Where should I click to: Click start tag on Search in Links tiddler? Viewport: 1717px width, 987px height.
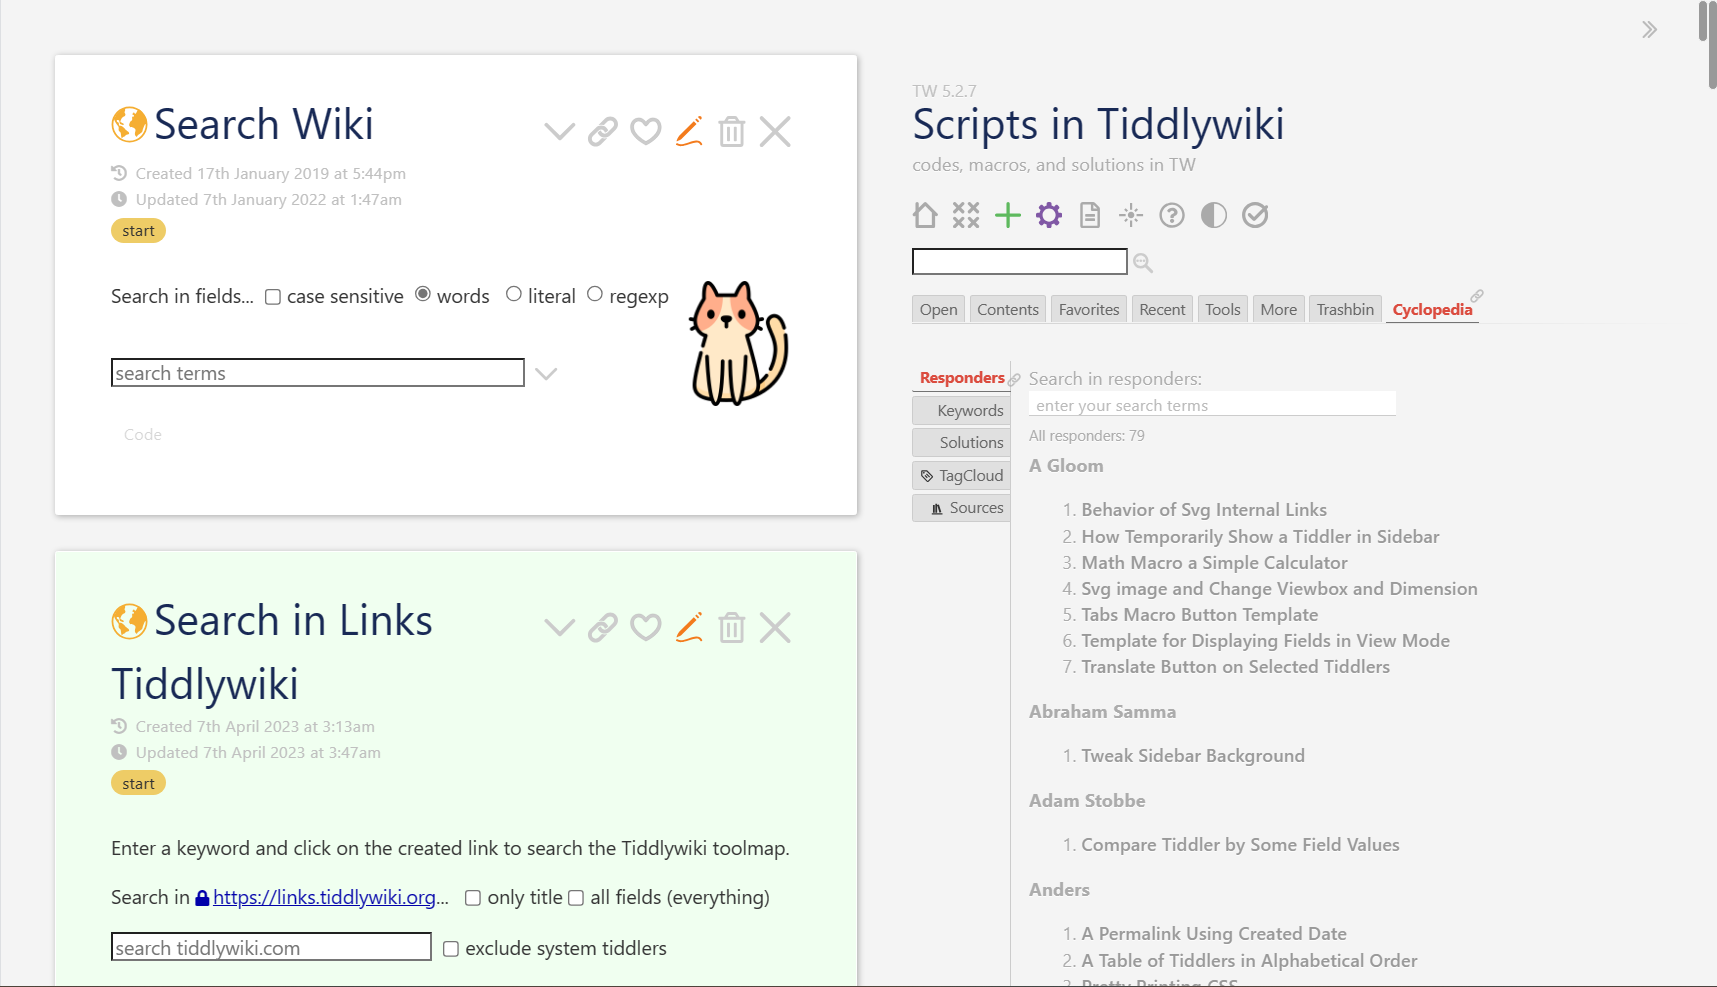click(x=138, y=784)
